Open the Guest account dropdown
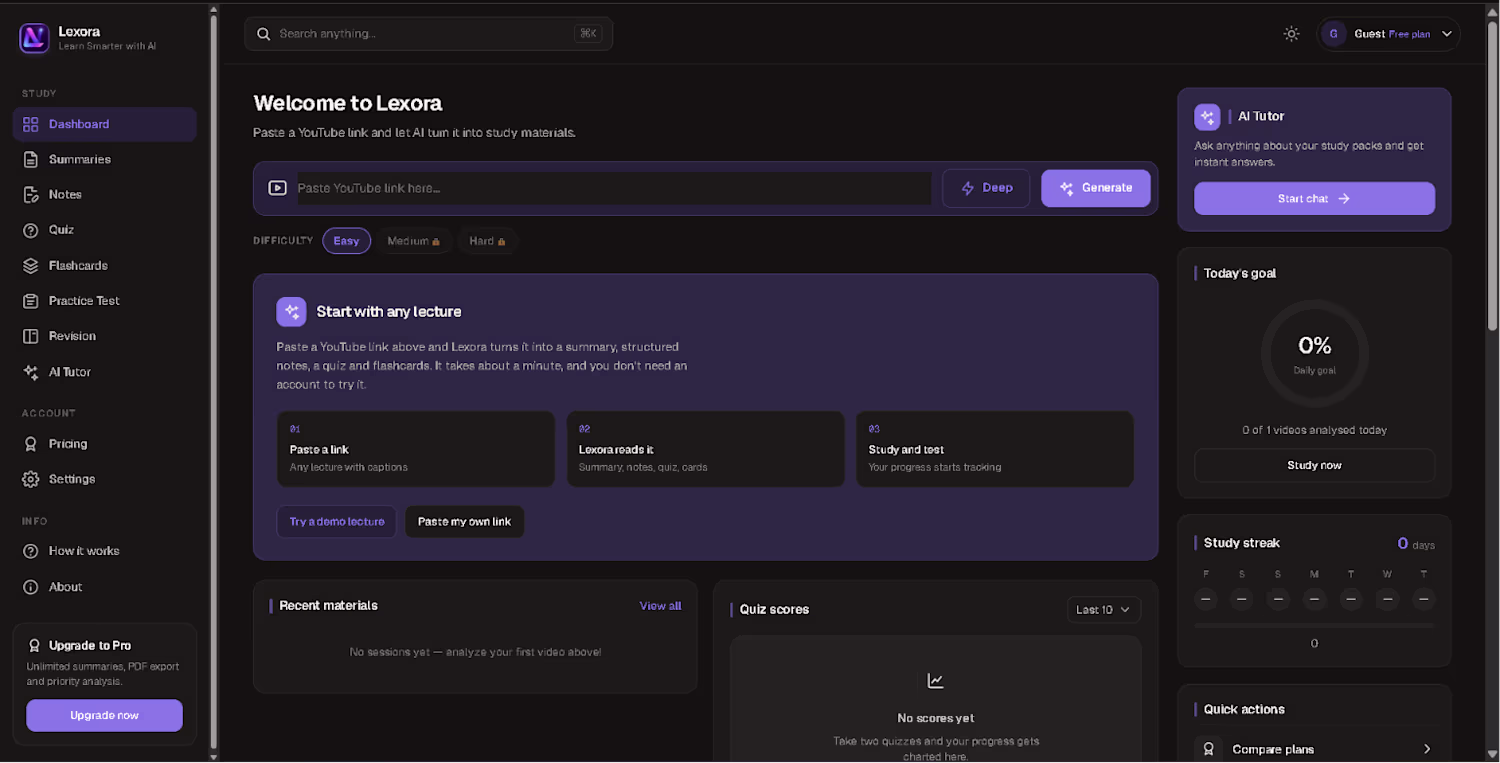 pyautogui.click(x=1389, y=34)
